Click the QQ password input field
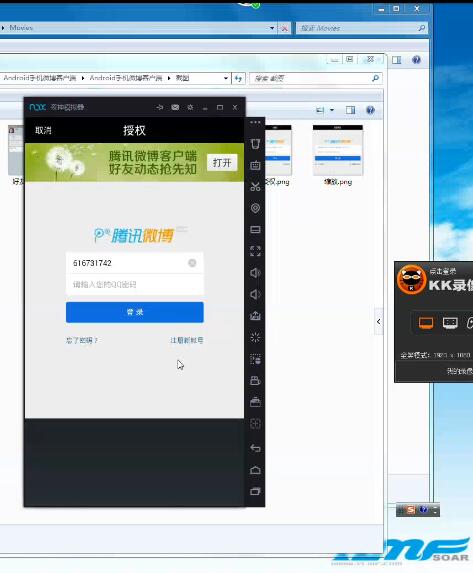This screenshot has width=473, height=573. tap(135, 284)
